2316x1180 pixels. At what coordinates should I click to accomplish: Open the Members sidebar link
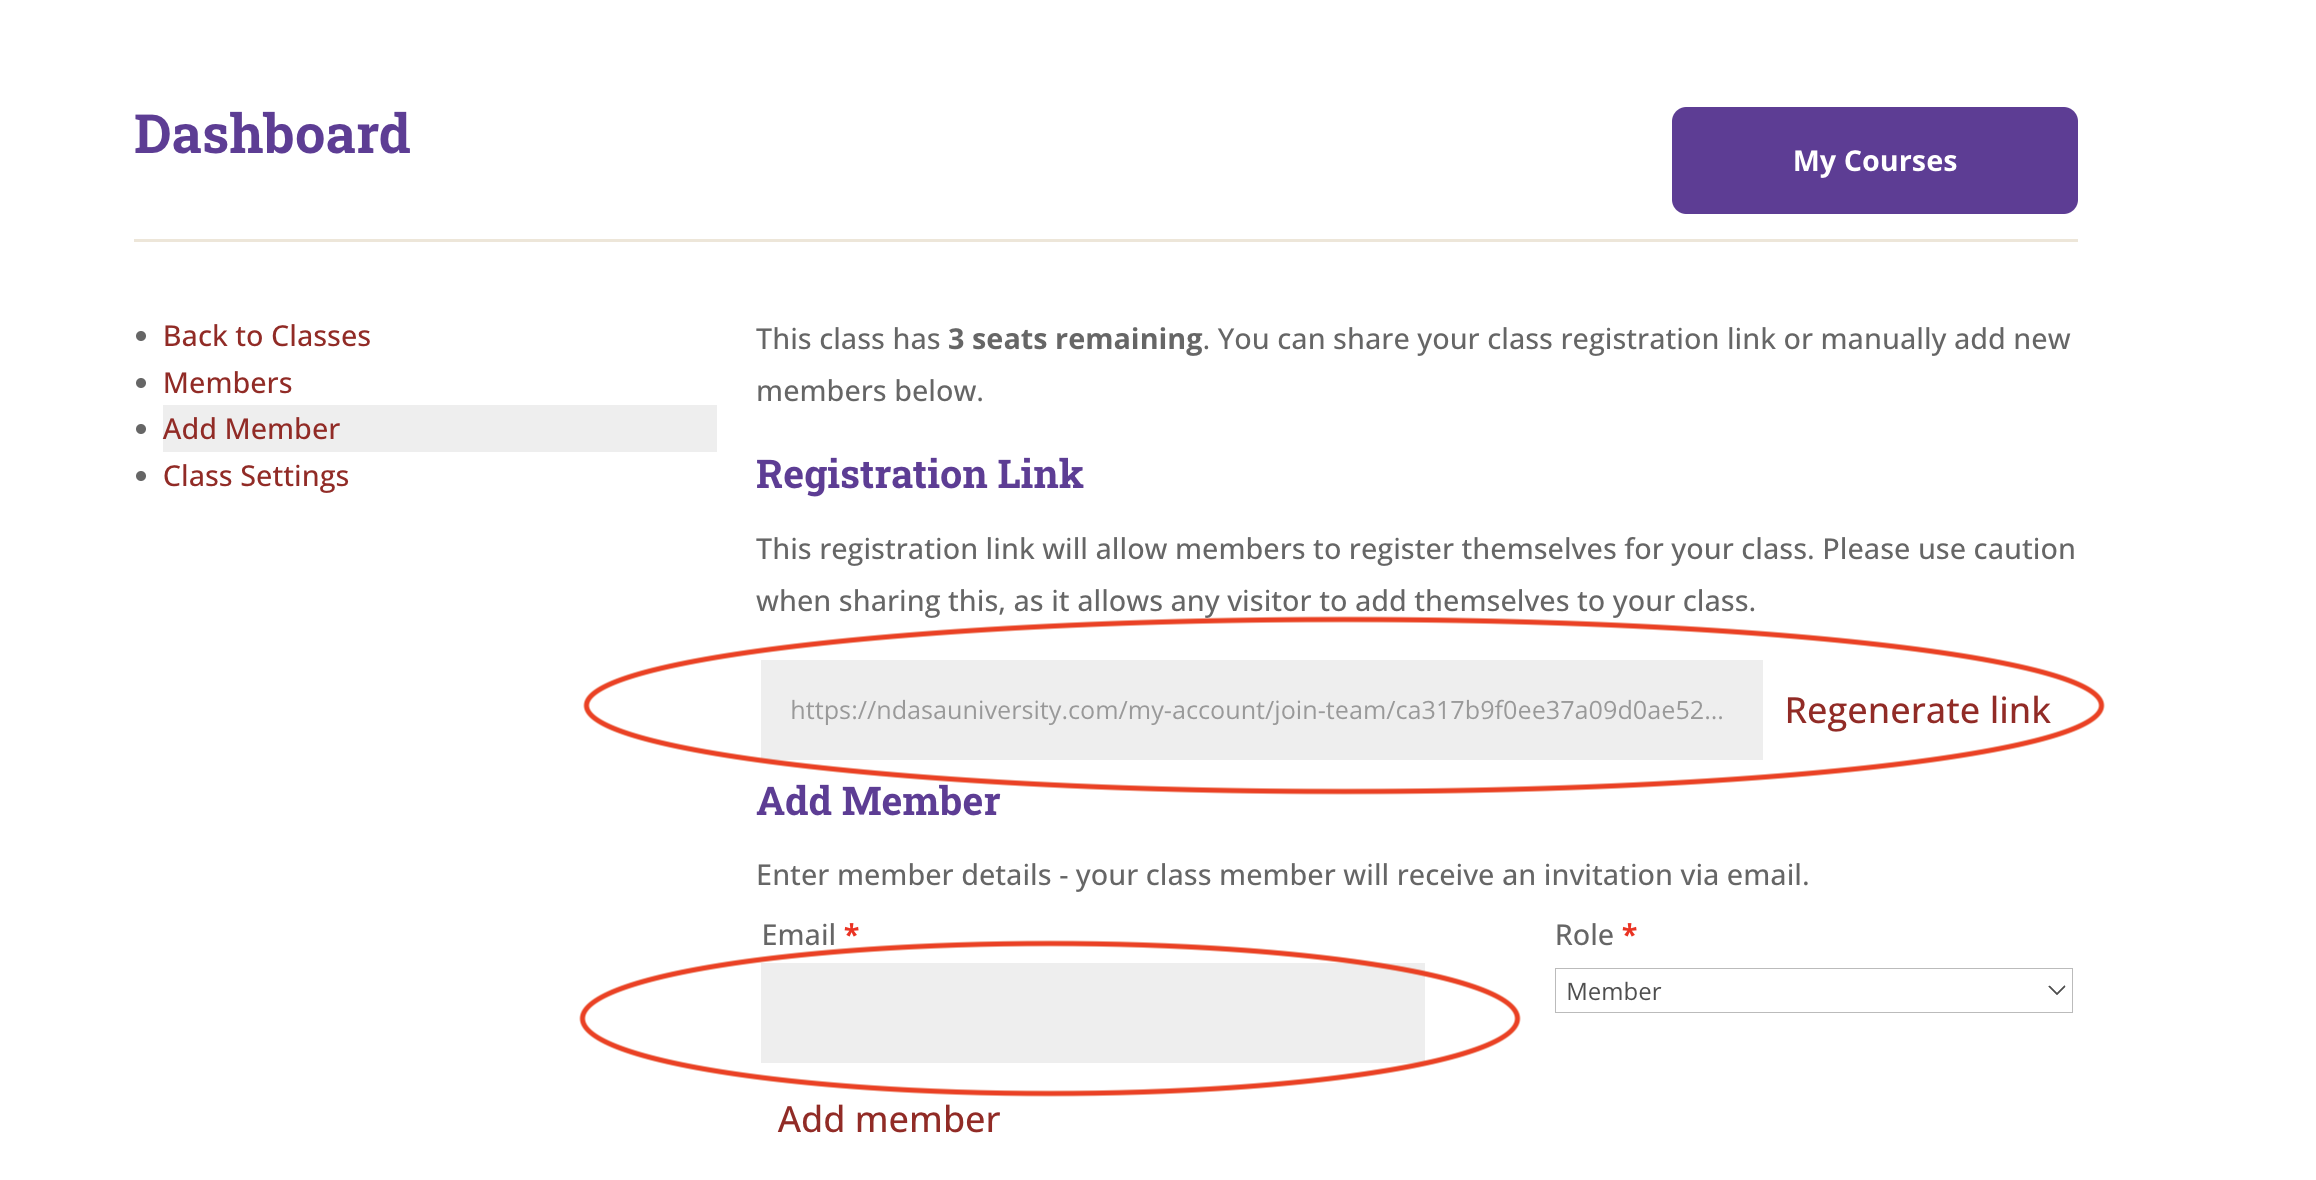[x=227, y=383]
